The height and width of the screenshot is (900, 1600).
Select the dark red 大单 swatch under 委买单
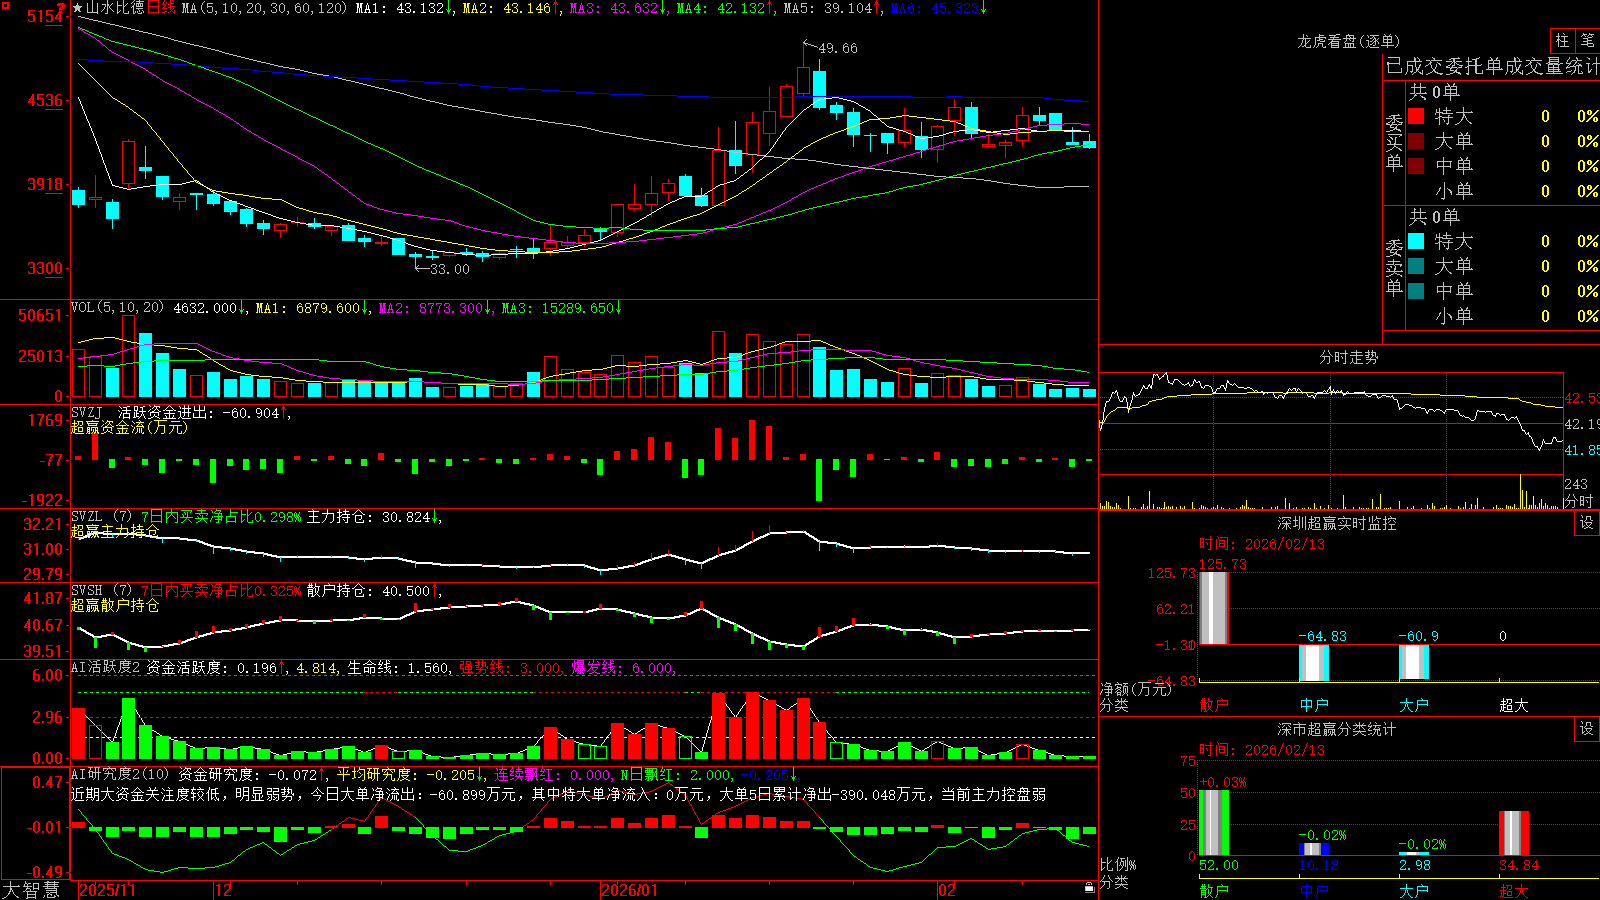(1416, 141)
